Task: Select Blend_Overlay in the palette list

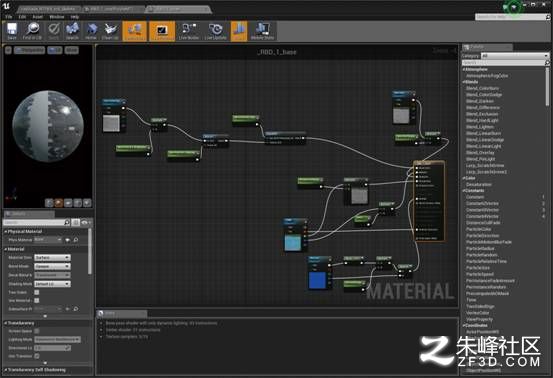Action: click(x=480, y=153)
